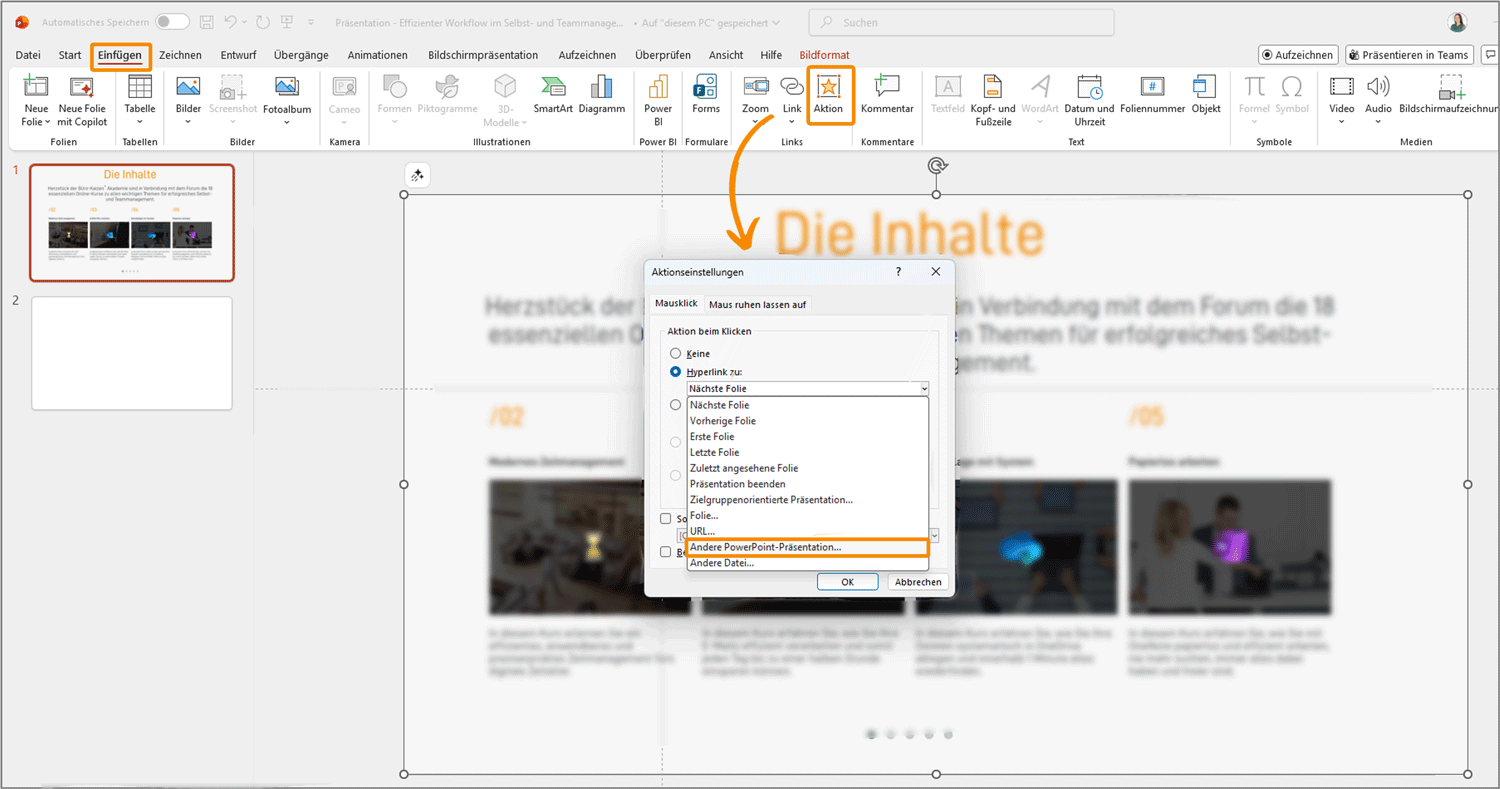This screenshot has height=789, width=1500.
Task: Switch to Maus ruhen lassen auf tab
Action: point(757,304)
